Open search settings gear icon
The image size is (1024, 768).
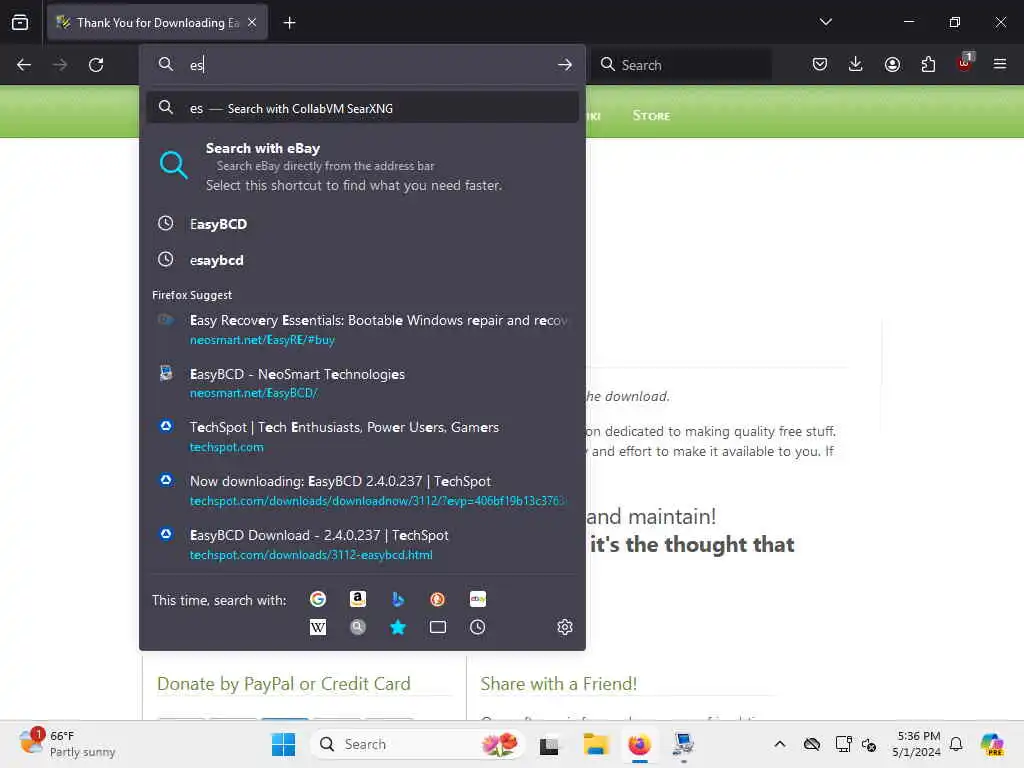coord(565,628)
